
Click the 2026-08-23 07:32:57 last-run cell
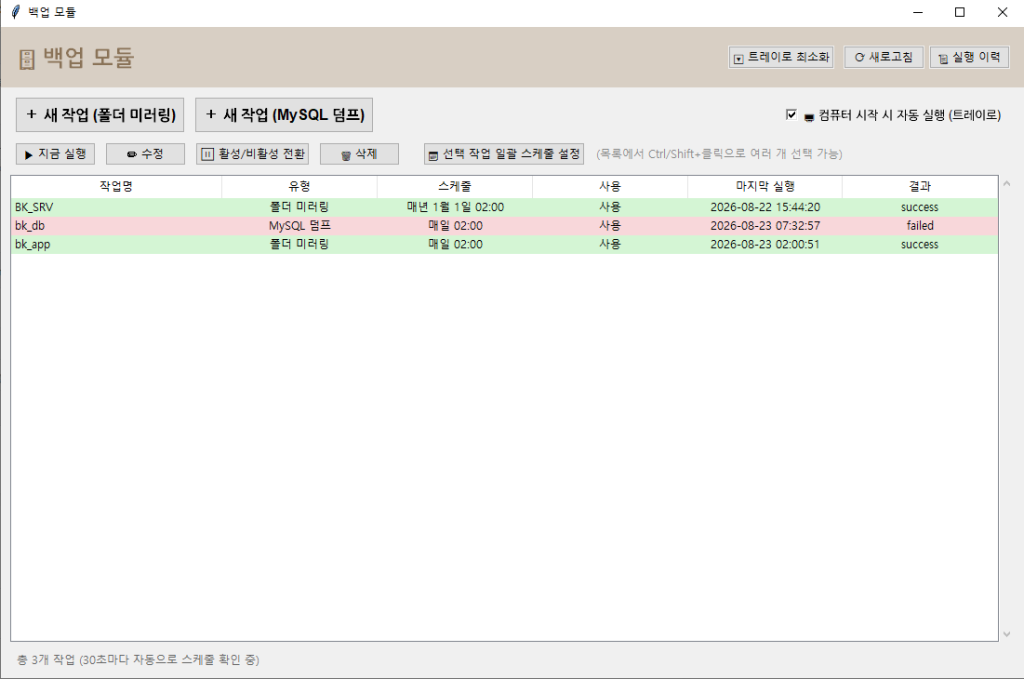pyautogui.click(x=765, y=226)
